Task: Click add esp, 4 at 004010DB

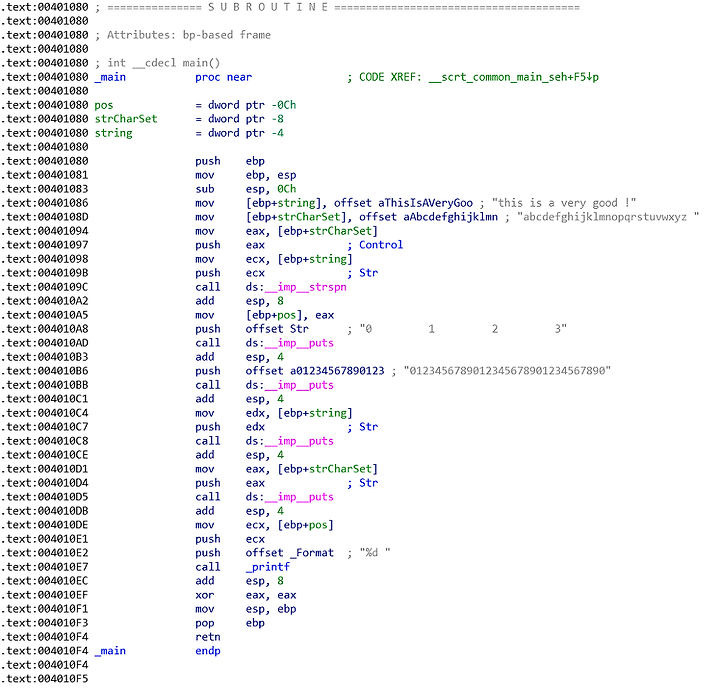Action: coord(240,511)
